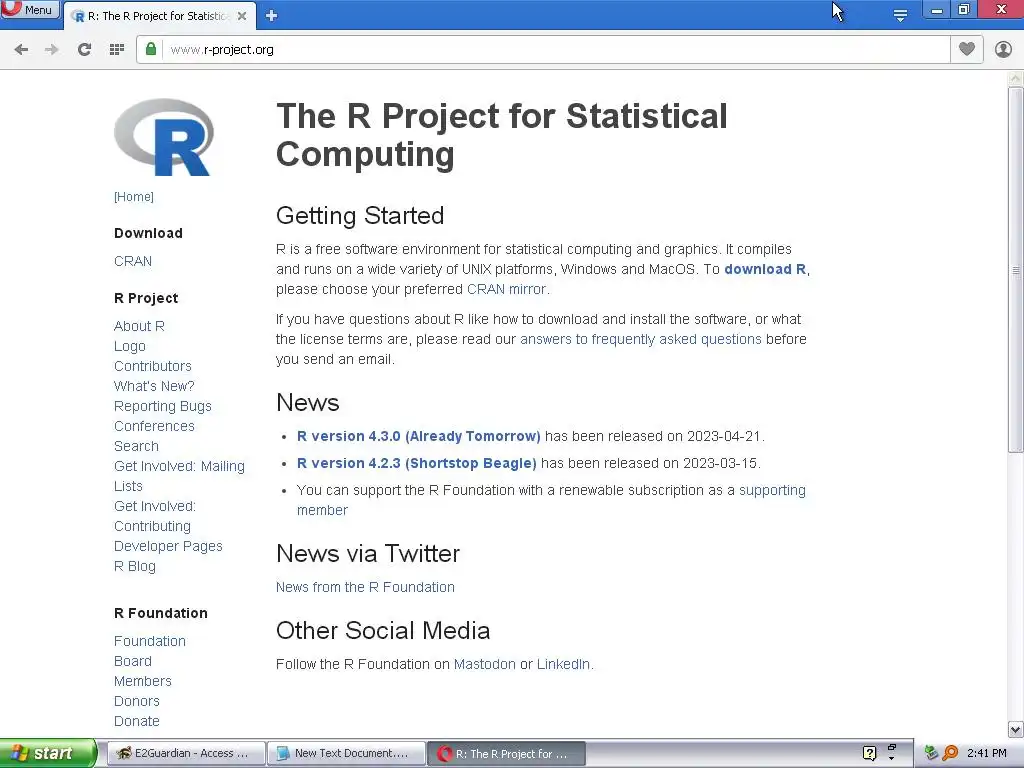This screenshot has width=1024, height=768.
Task: Open the [Home] link
Action: pyautogui.click(x=134, y=197)
